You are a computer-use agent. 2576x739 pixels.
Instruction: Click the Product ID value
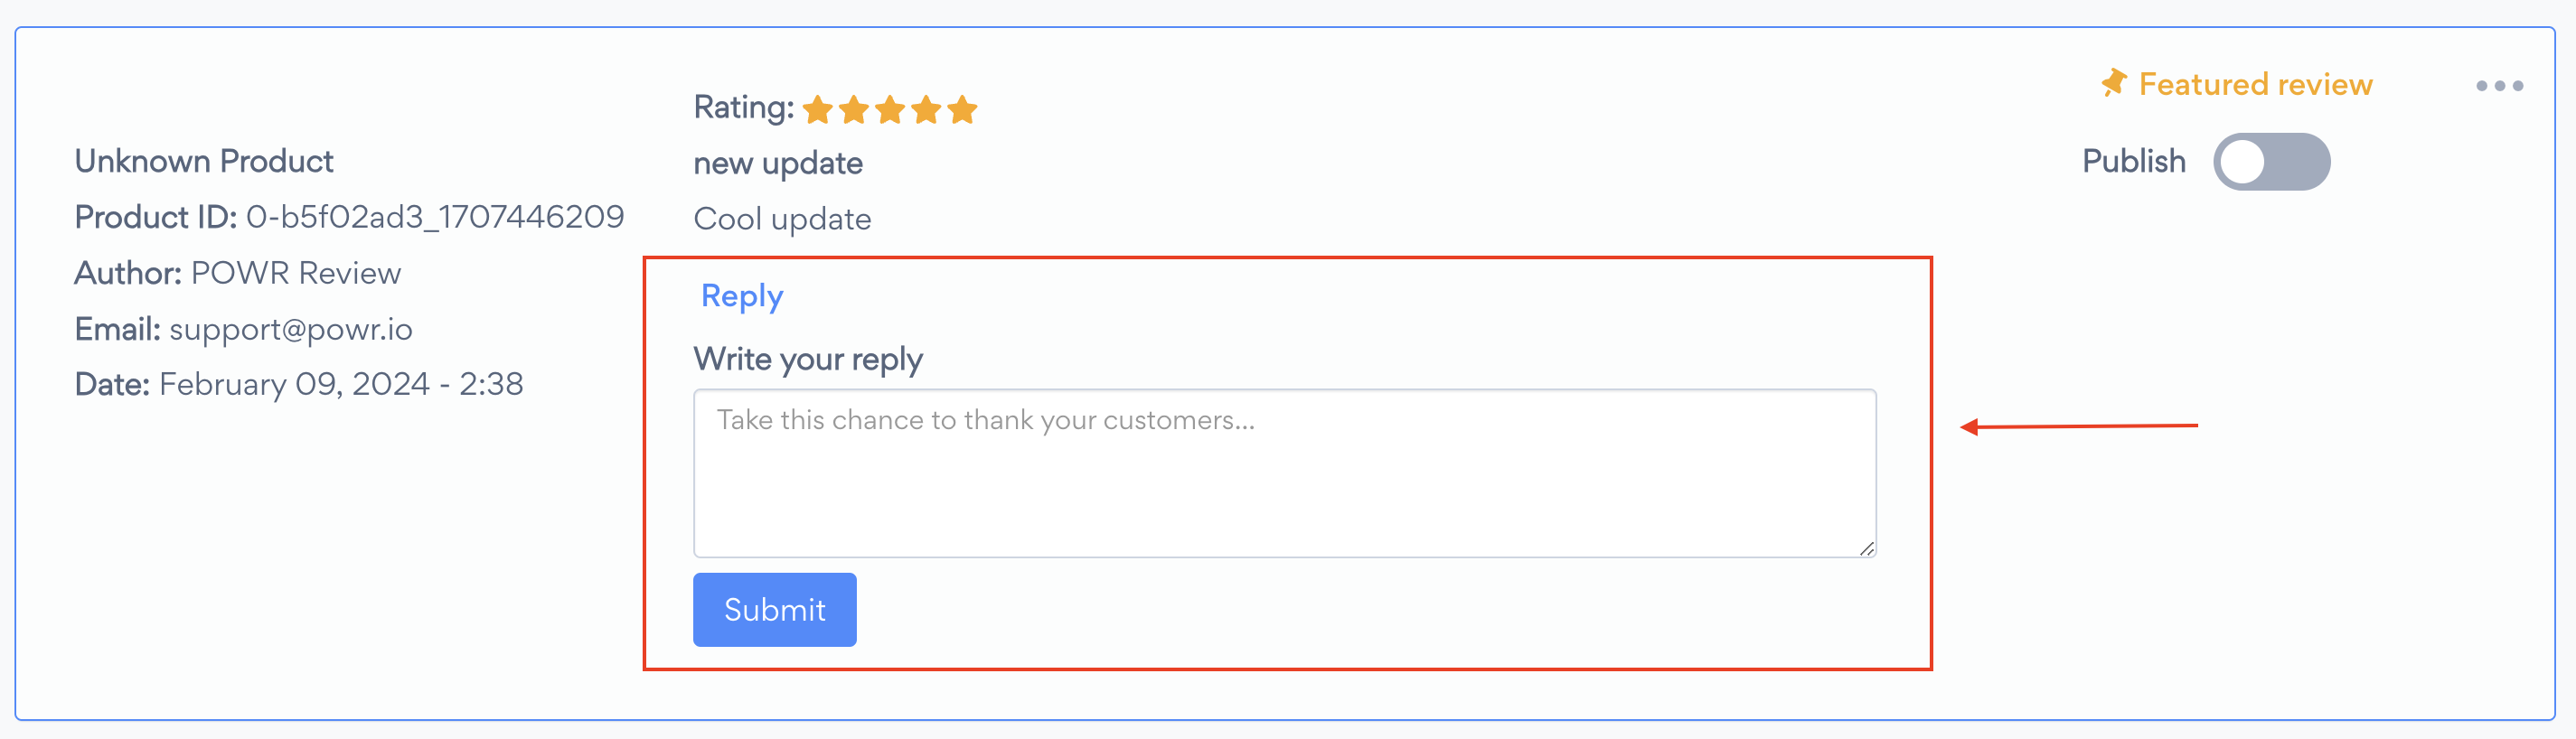(x=435, y=217)
